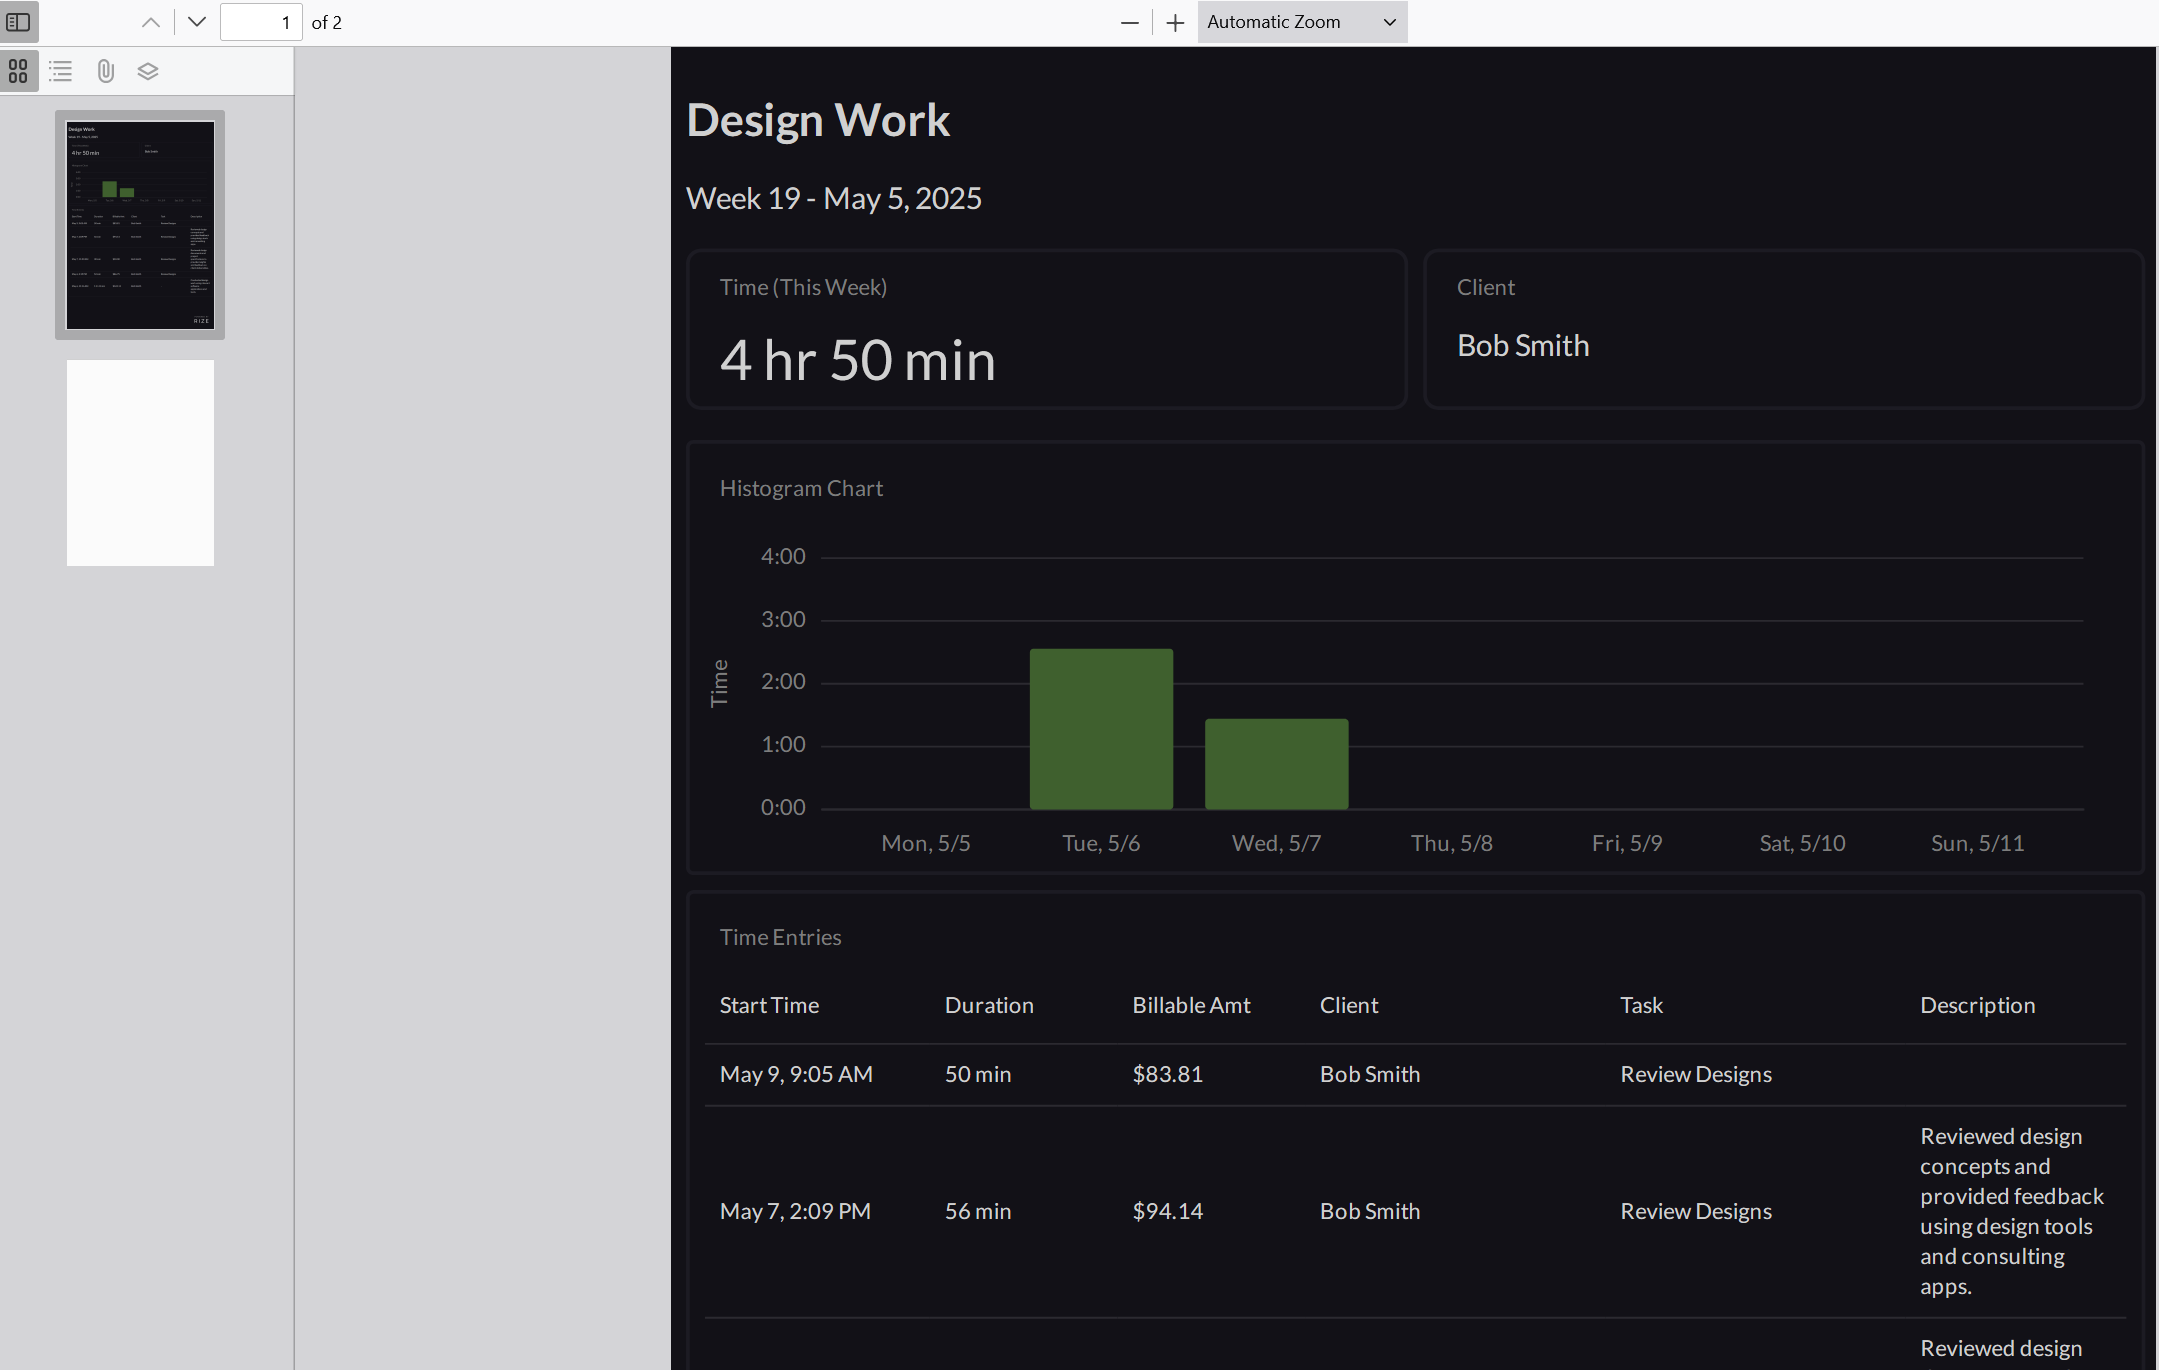
Task: Select the page 2 thumbnail
Action: coord(140,462)
